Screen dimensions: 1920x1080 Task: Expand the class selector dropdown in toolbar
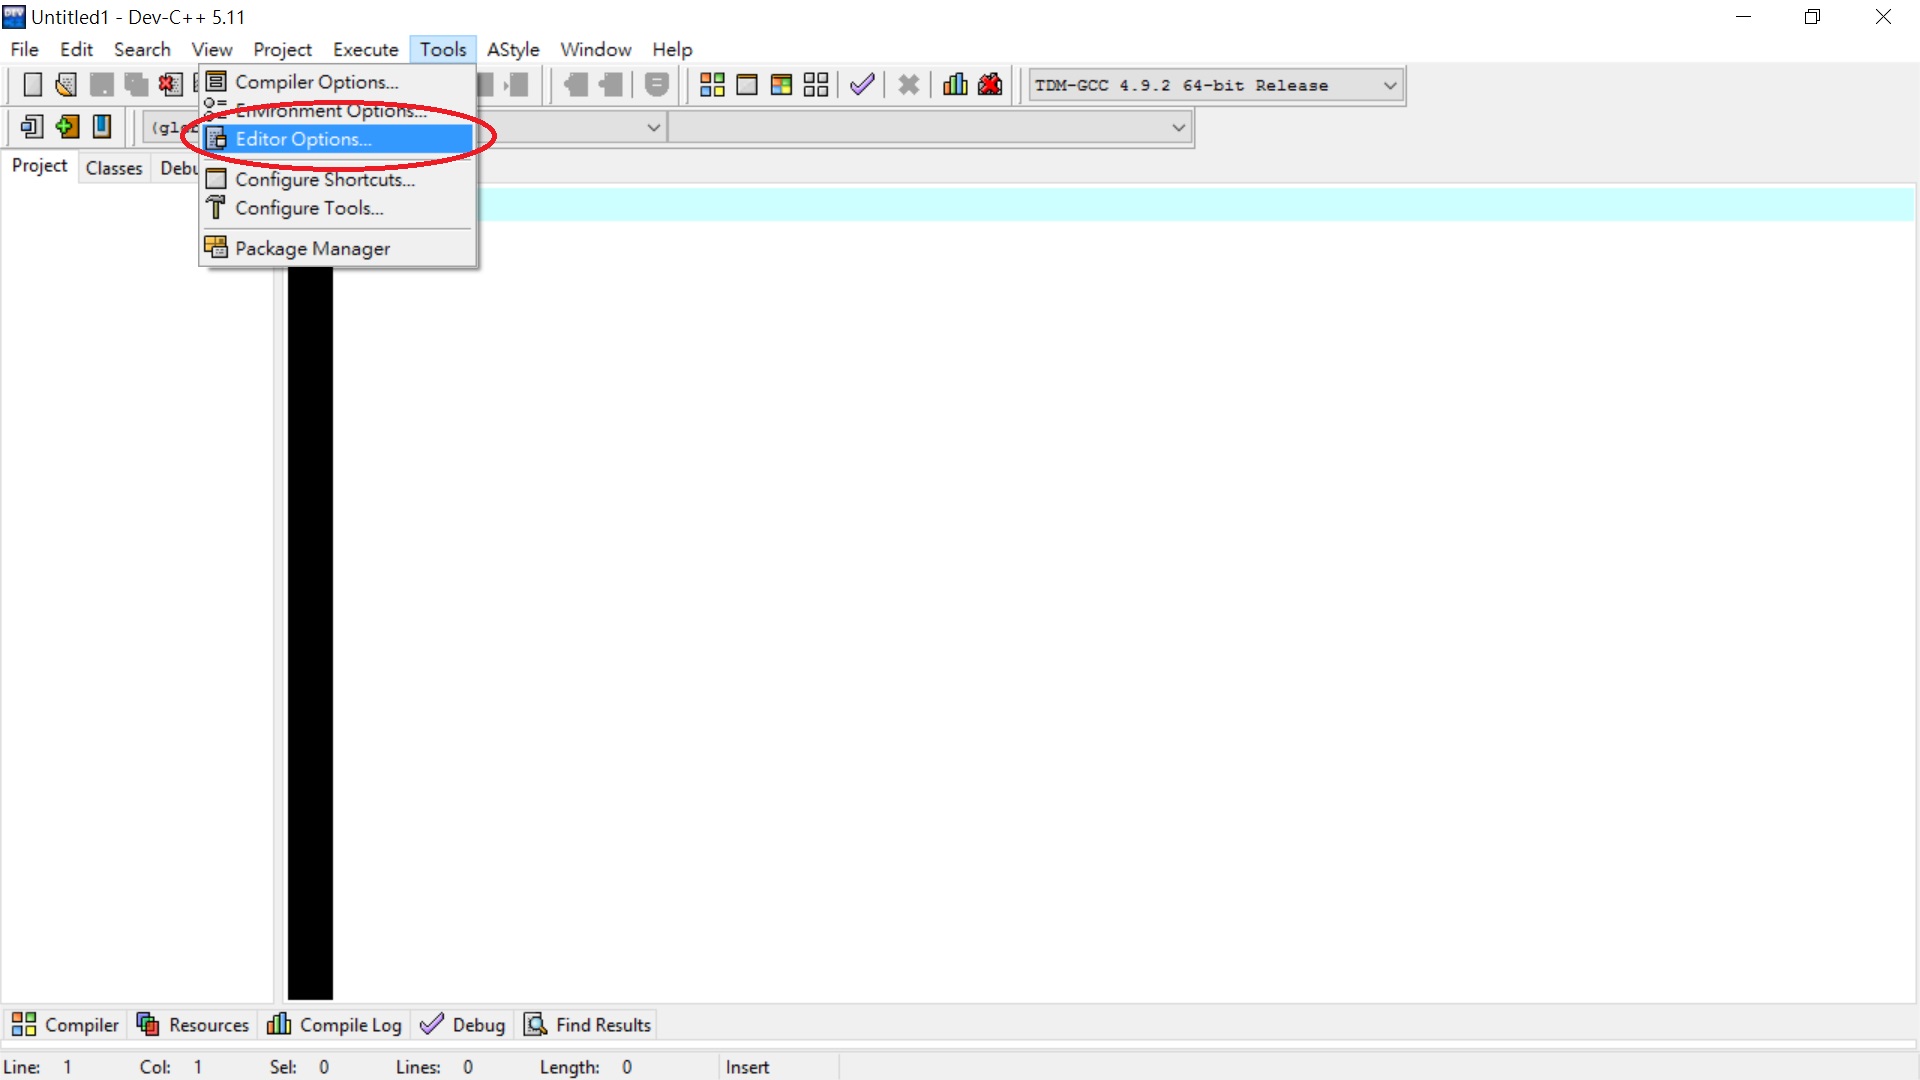pos(653,128)
